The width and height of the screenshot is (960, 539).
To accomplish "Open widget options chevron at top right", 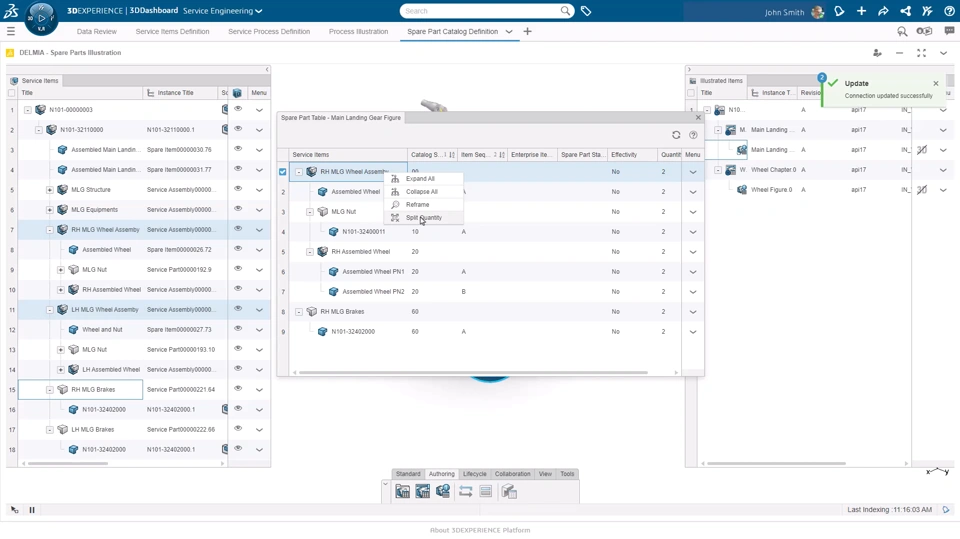I will click(x=943, y=53).
